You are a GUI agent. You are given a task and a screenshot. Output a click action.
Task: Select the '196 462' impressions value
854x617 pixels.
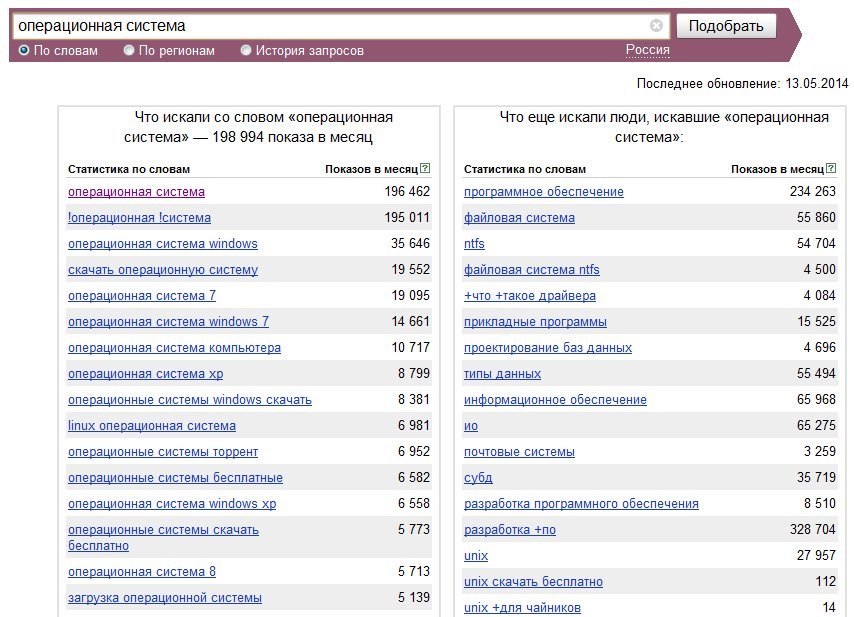pos(407,192)
